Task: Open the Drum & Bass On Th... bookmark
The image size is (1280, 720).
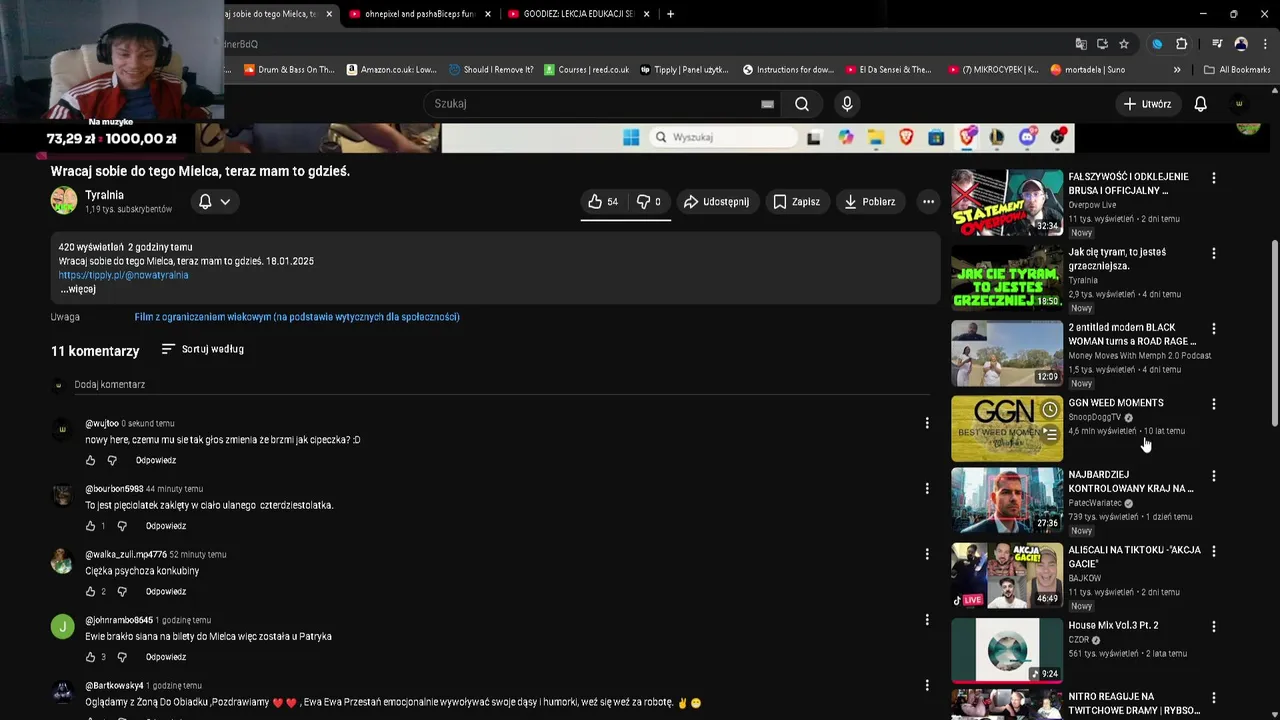Action: tap(289, 70)
